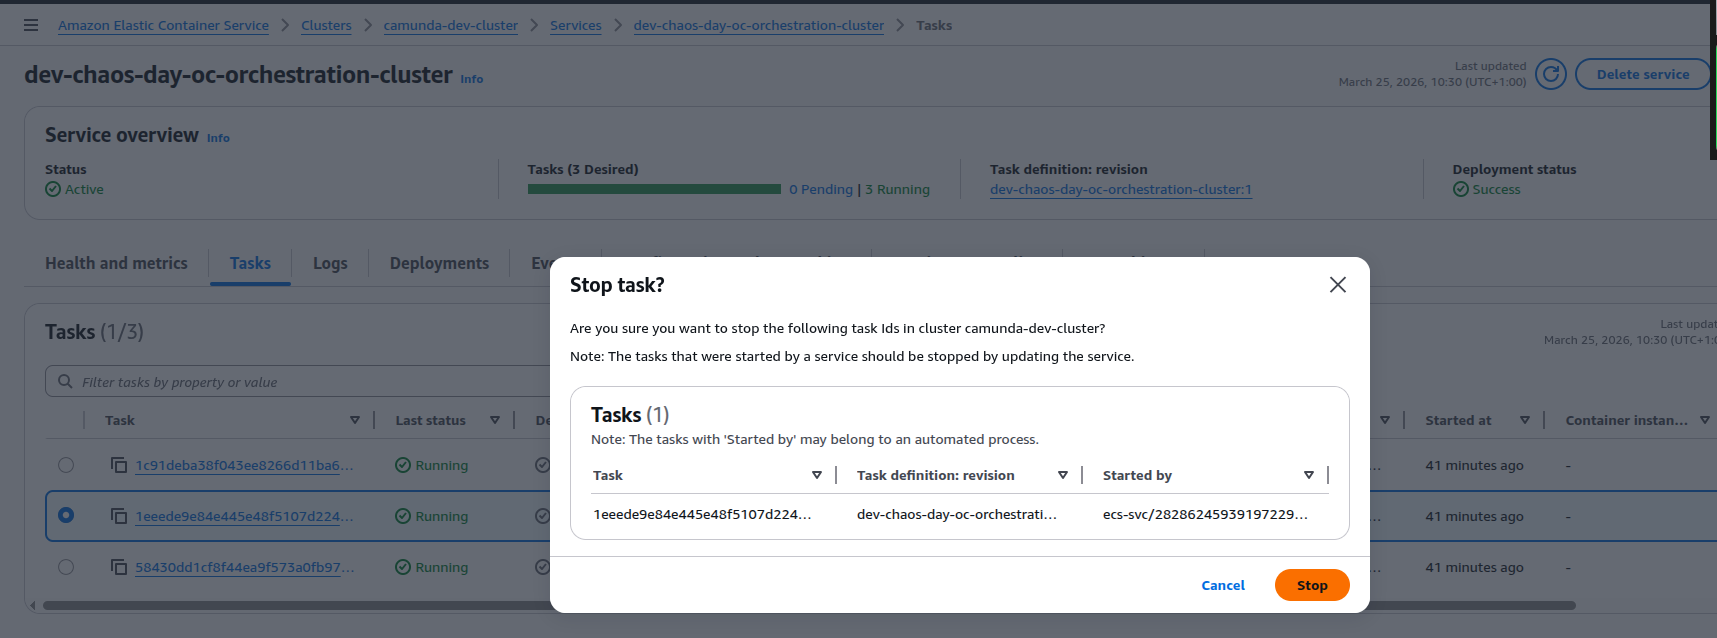Image resolution: width=1717 pixels, height=638 pixels.
Task: Go to Clusters breadcrumb link
Action: (326, 25)
